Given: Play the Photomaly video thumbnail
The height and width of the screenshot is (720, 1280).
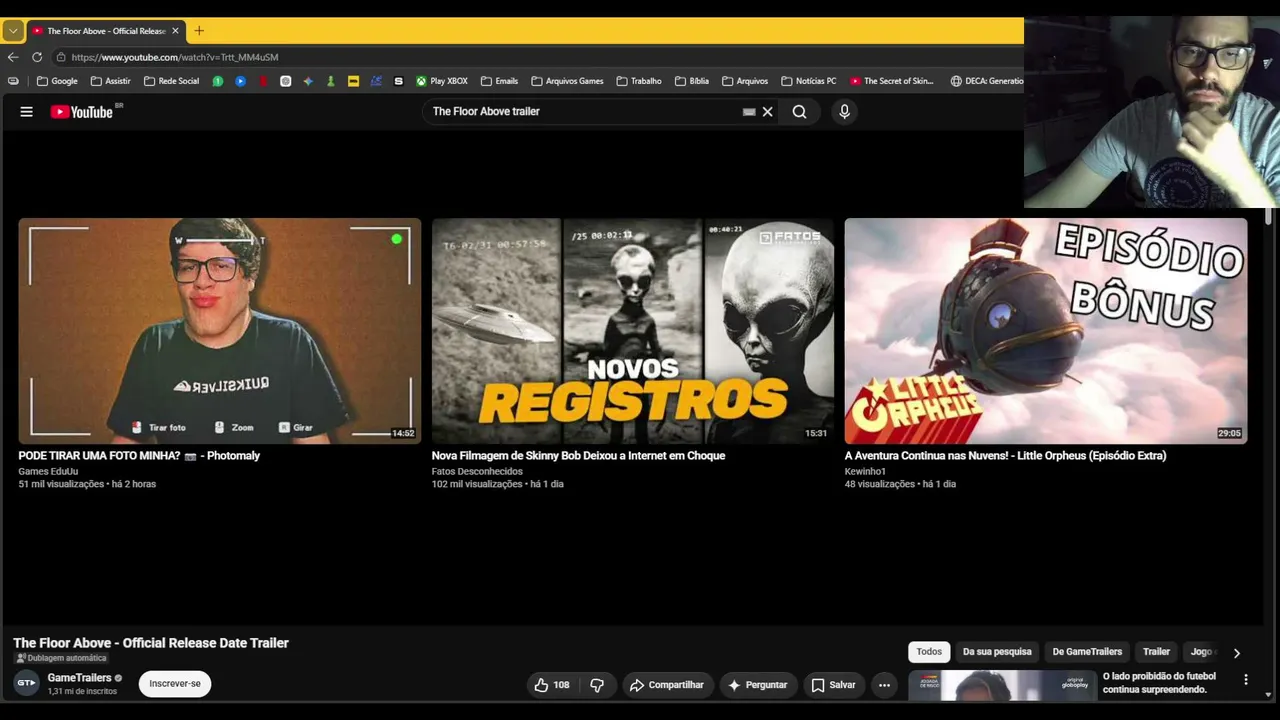Looking at the screenshot, I should coord(220,331).
